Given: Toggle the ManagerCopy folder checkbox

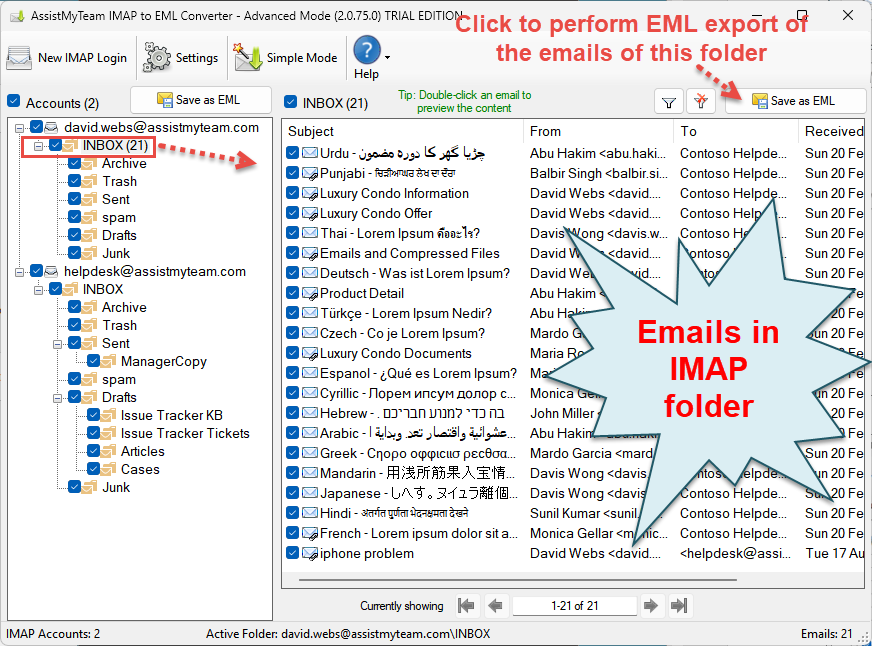Looking at the screenshot, I should (x=93, y=361).
